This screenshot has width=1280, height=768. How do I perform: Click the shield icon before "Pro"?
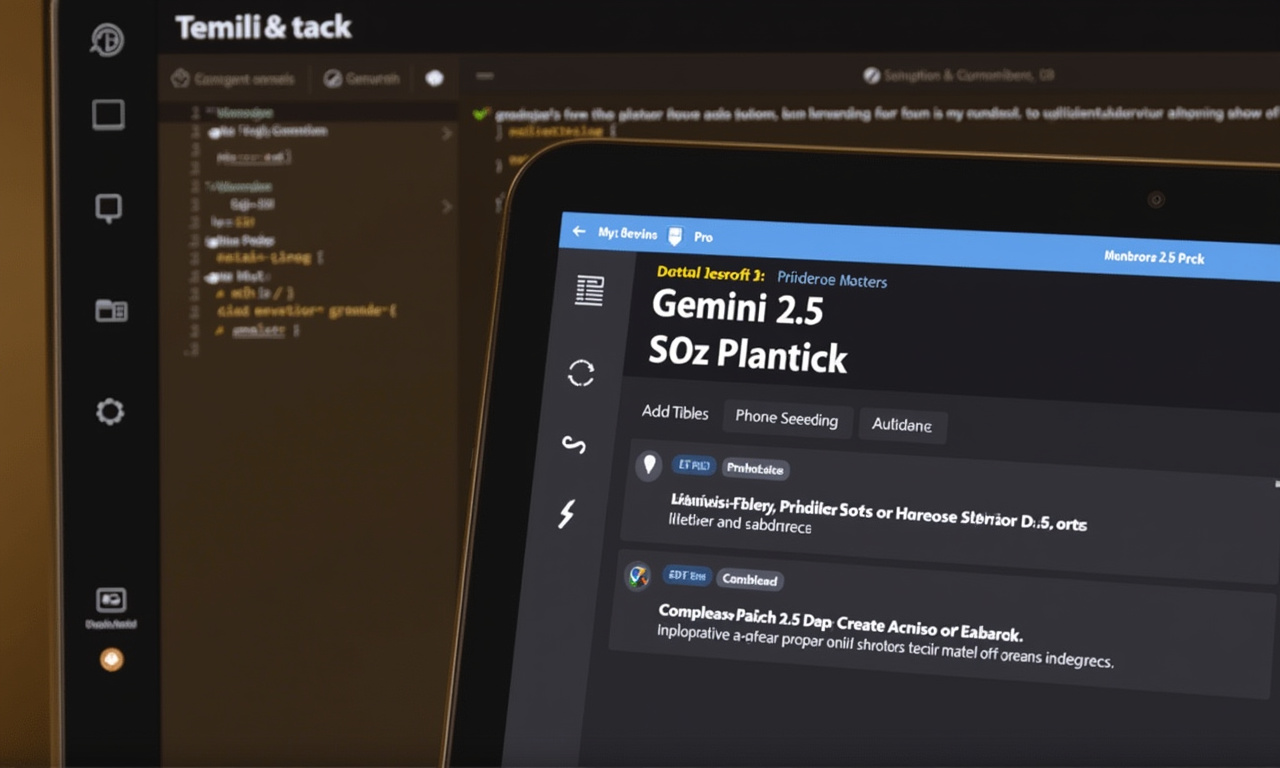point(675,236)
